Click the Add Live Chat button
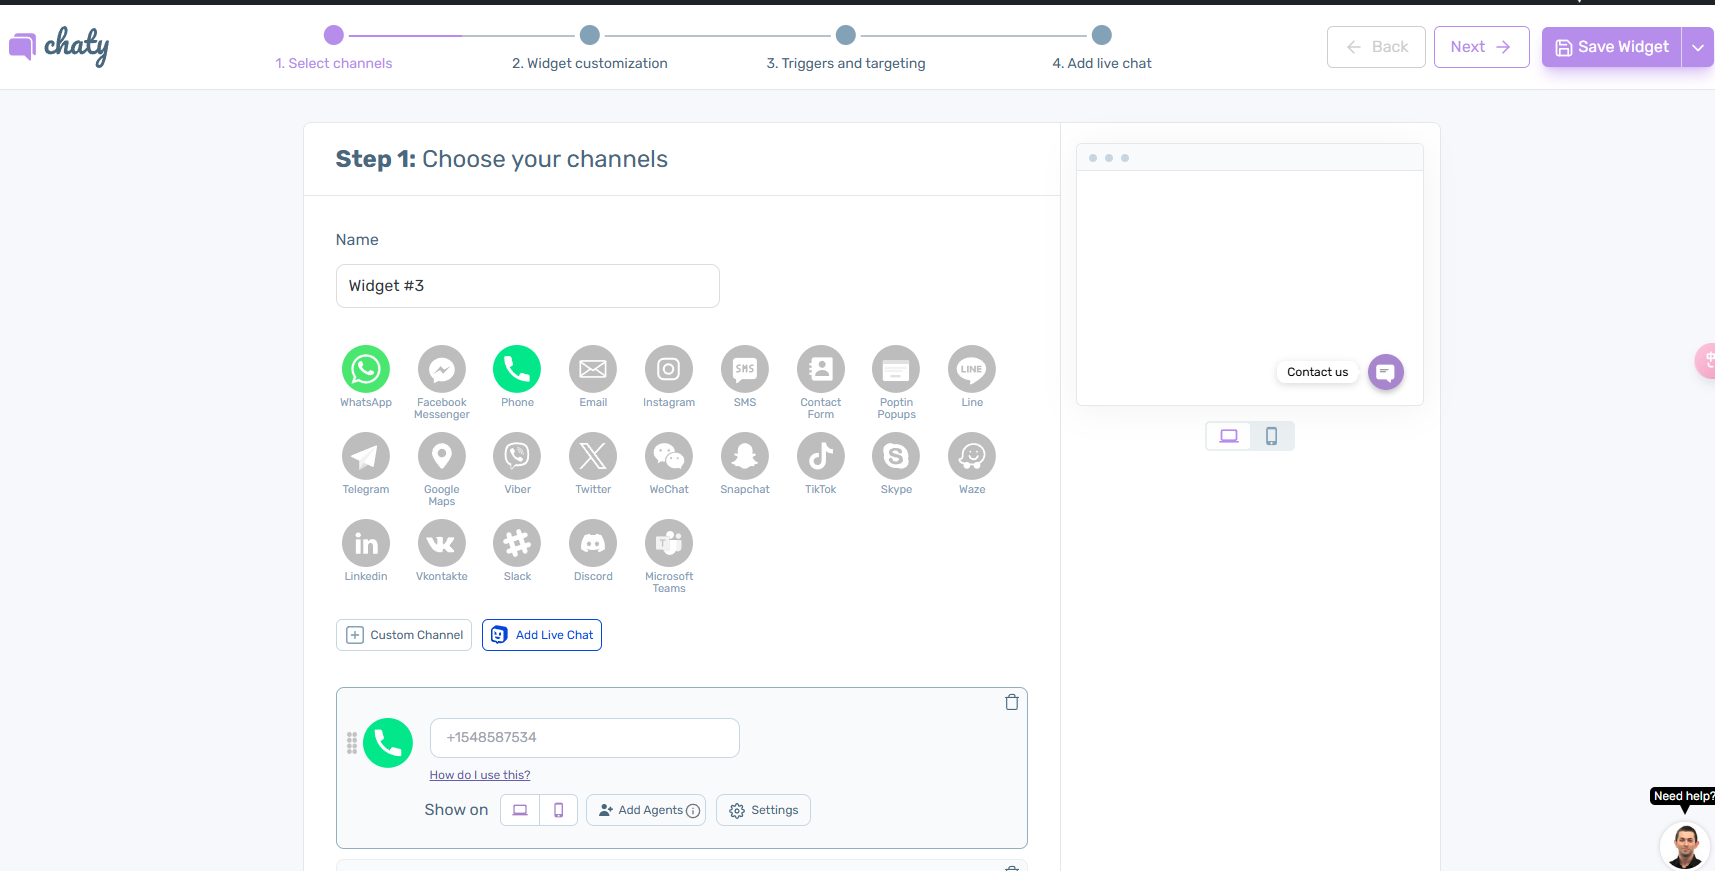The image size is (1715, 871). (x=542, y=635)
